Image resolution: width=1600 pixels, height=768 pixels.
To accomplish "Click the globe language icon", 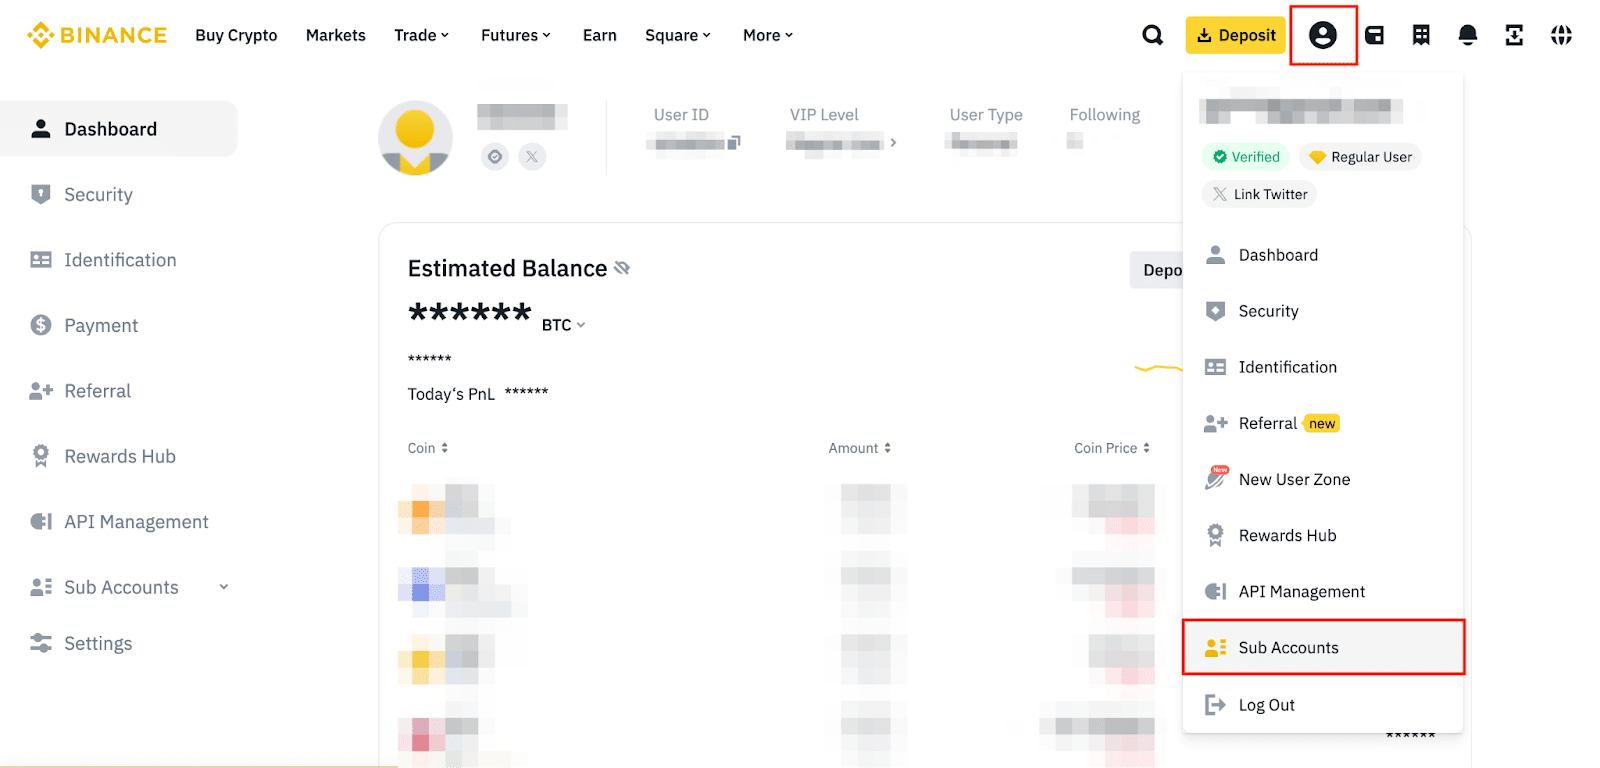I will [x=1561, y=36].
